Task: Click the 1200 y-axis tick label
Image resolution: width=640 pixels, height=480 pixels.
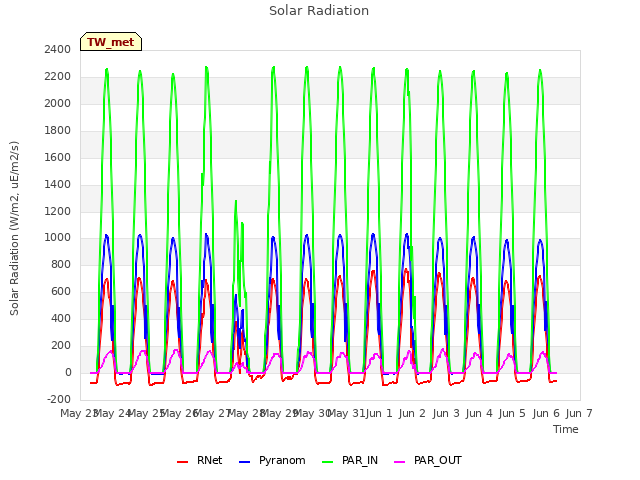Action: tap(58, 211)
